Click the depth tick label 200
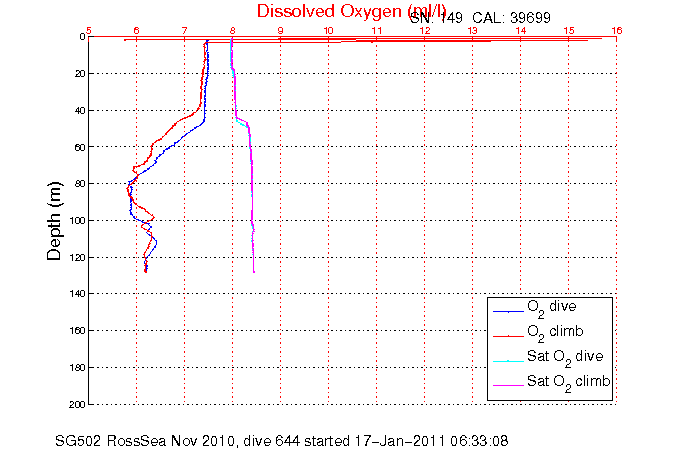681x454 pixels. point(78,404)
